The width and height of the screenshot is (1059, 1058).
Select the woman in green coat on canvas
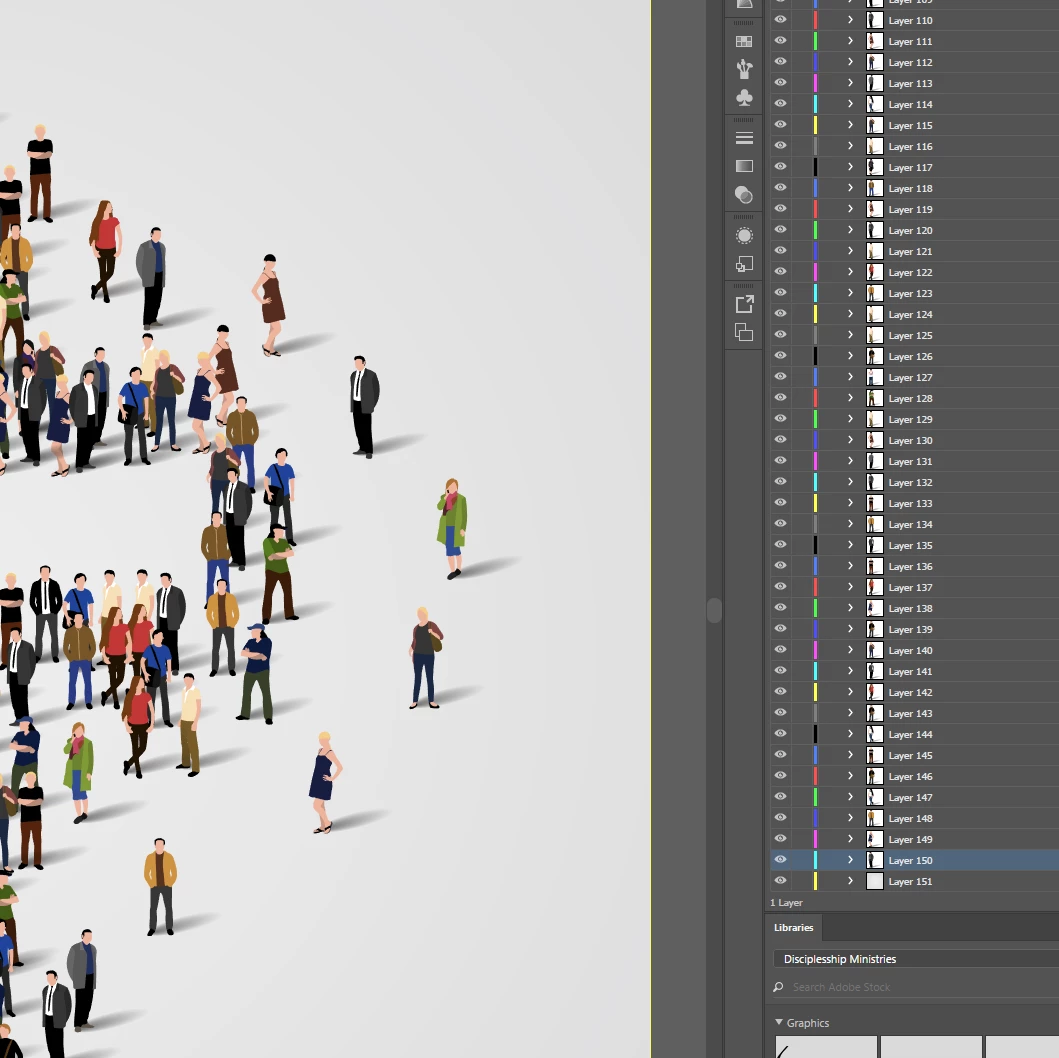(x=452, y=528)
